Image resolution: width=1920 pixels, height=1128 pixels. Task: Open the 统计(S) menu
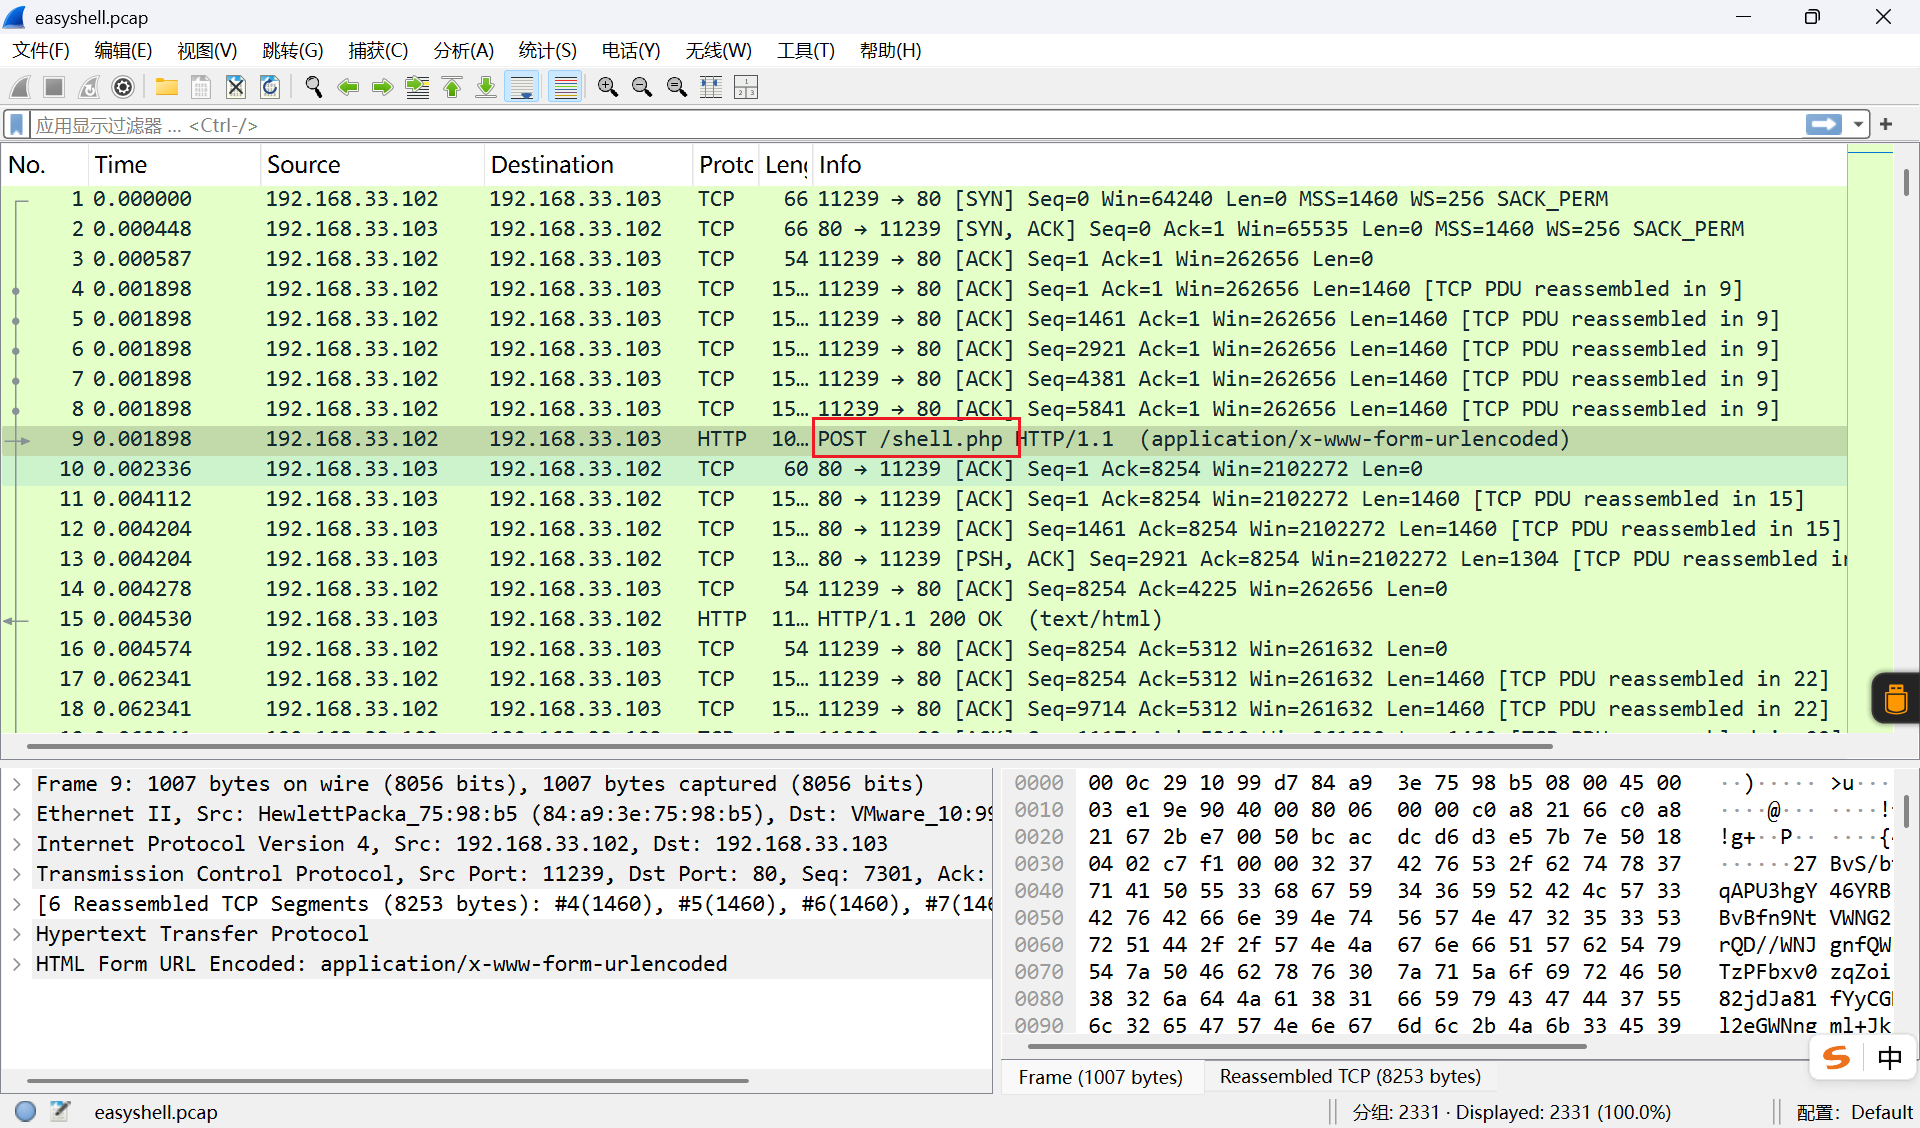(547, 50)
